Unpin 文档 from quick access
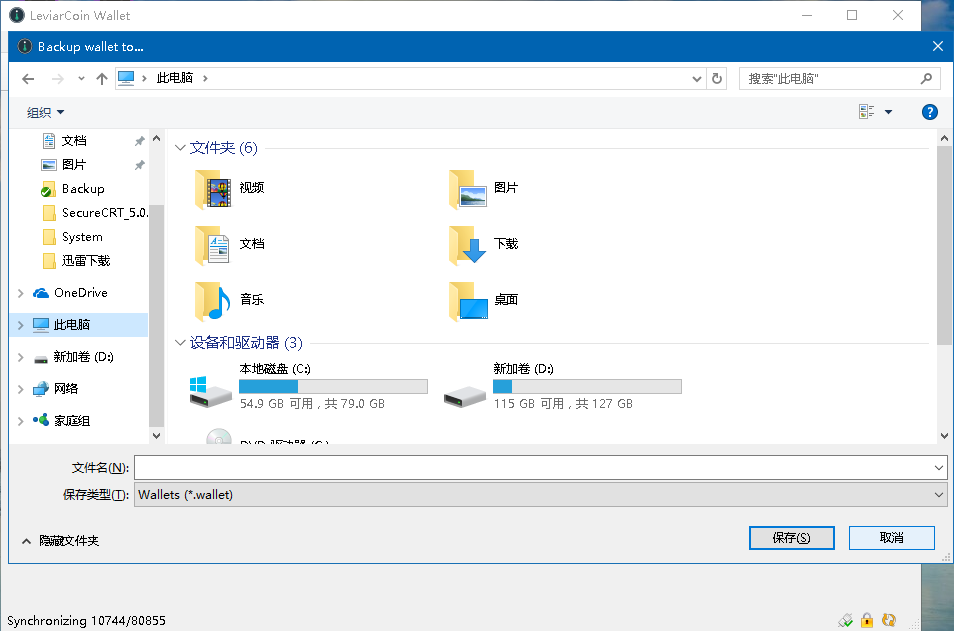Viewport: 954px width, 631px height. click(x=139, y=141)
